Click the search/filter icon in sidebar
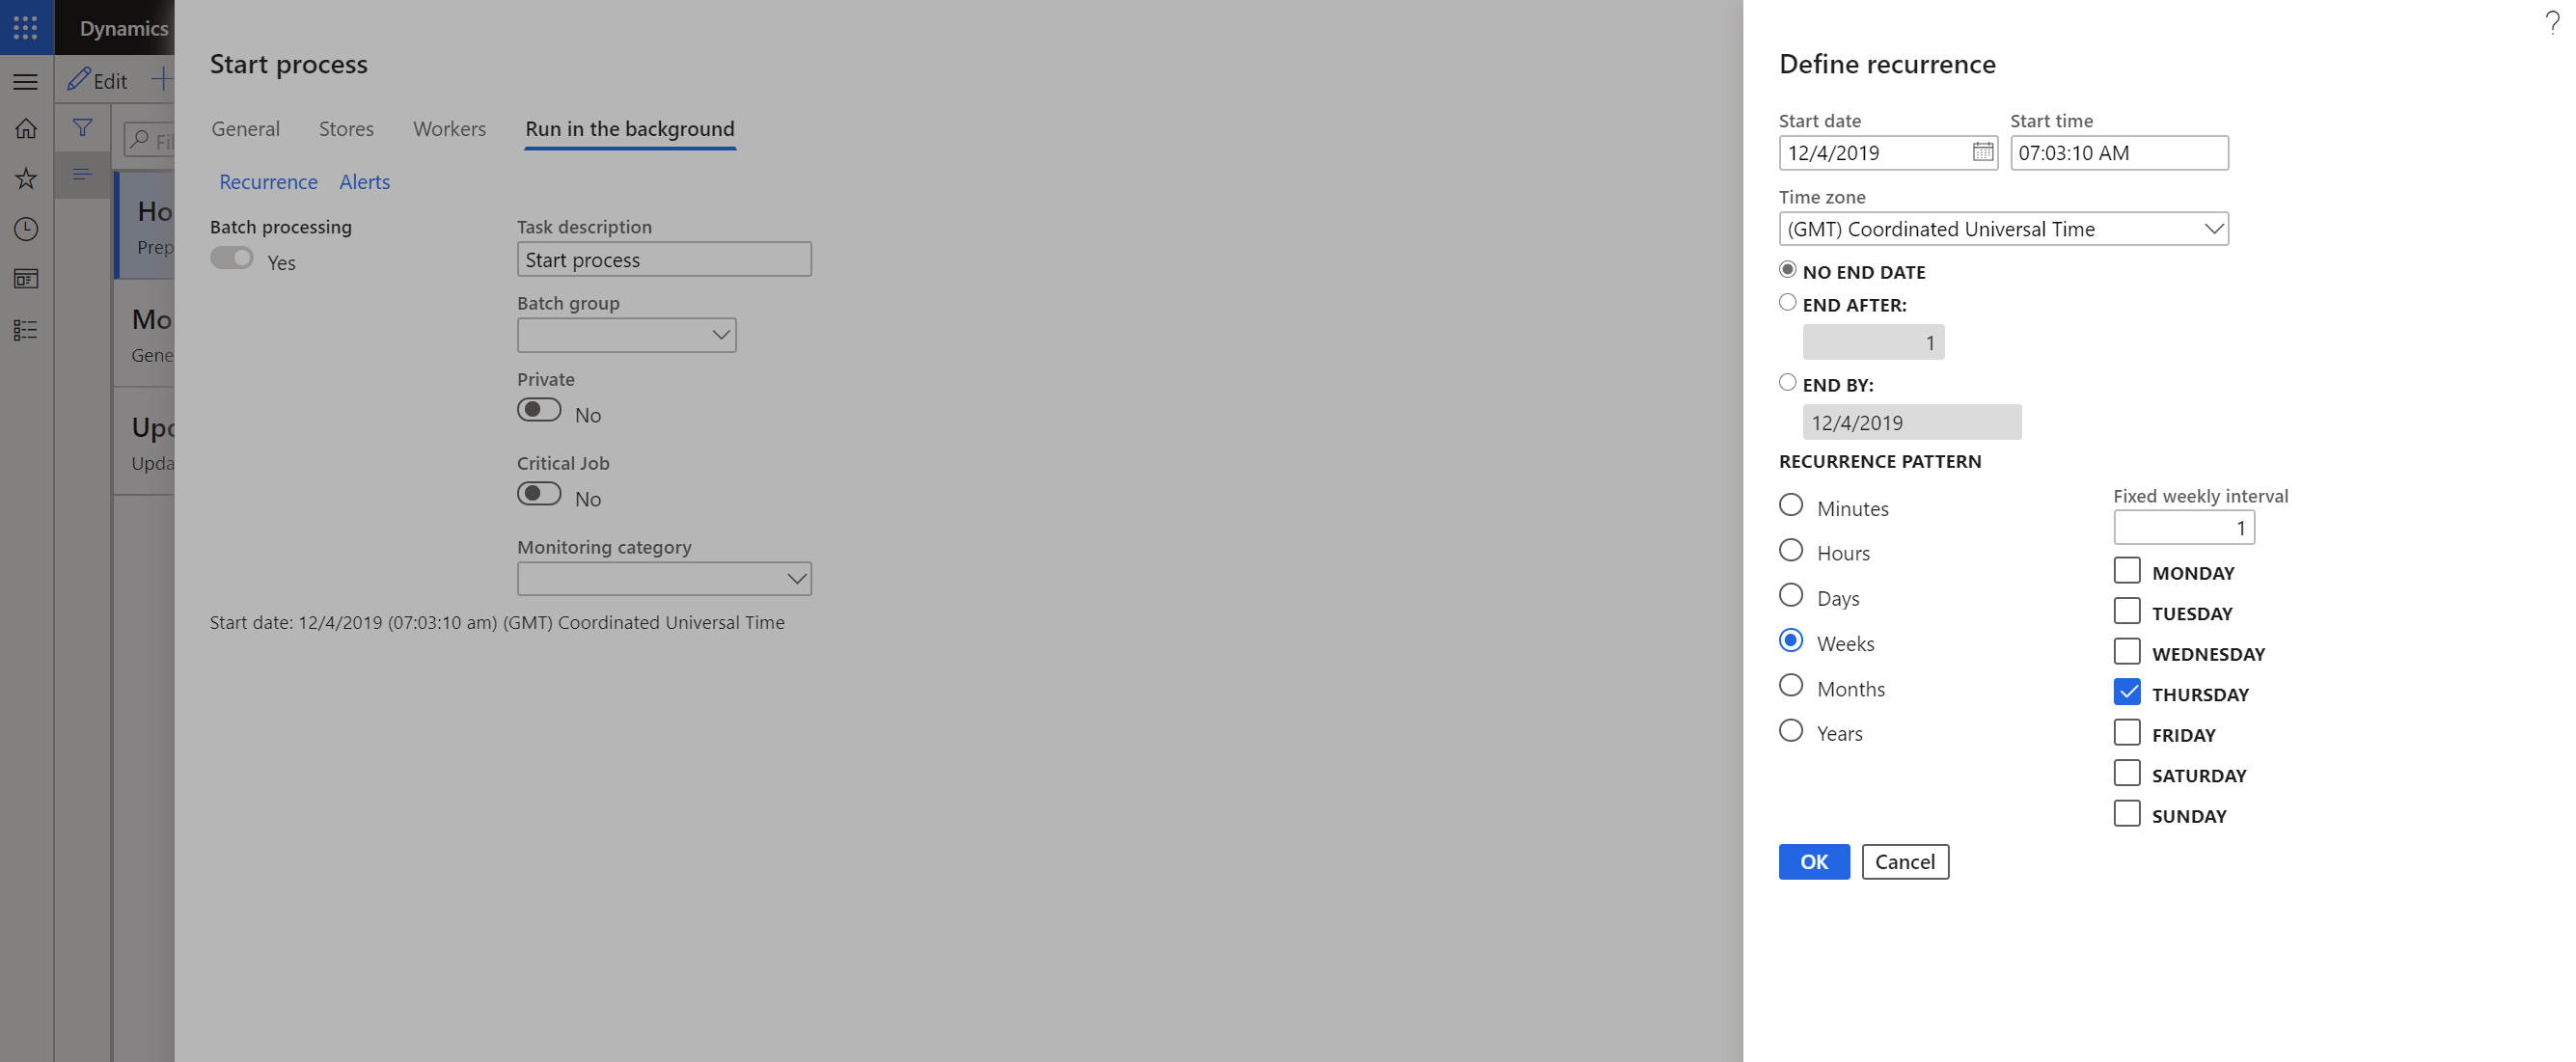Image resolution: width=2576 pixels, height=1062 pixels. tap(77, 126)
